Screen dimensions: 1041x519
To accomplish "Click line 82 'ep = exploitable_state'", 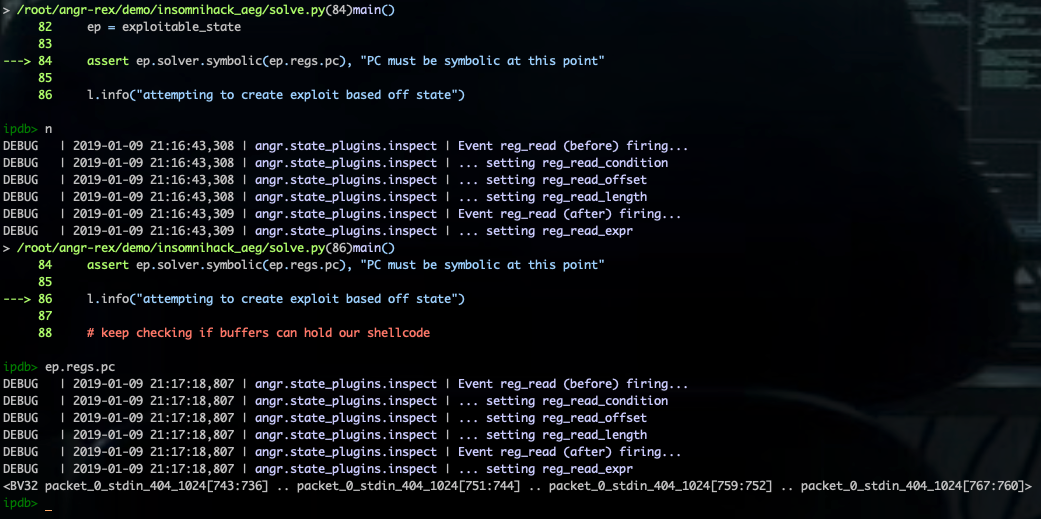I will [x=164, y=27].
